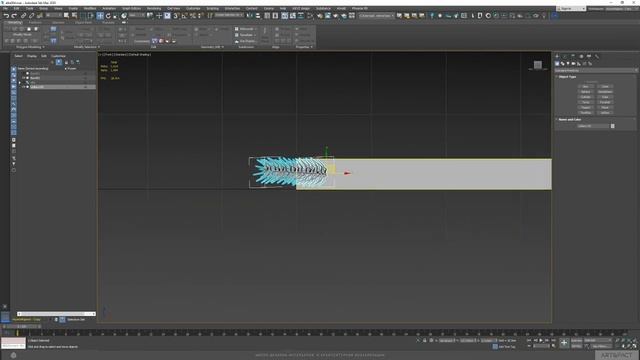Choose the Select Object tool
The image size is (640, 360).
(67, 16)
